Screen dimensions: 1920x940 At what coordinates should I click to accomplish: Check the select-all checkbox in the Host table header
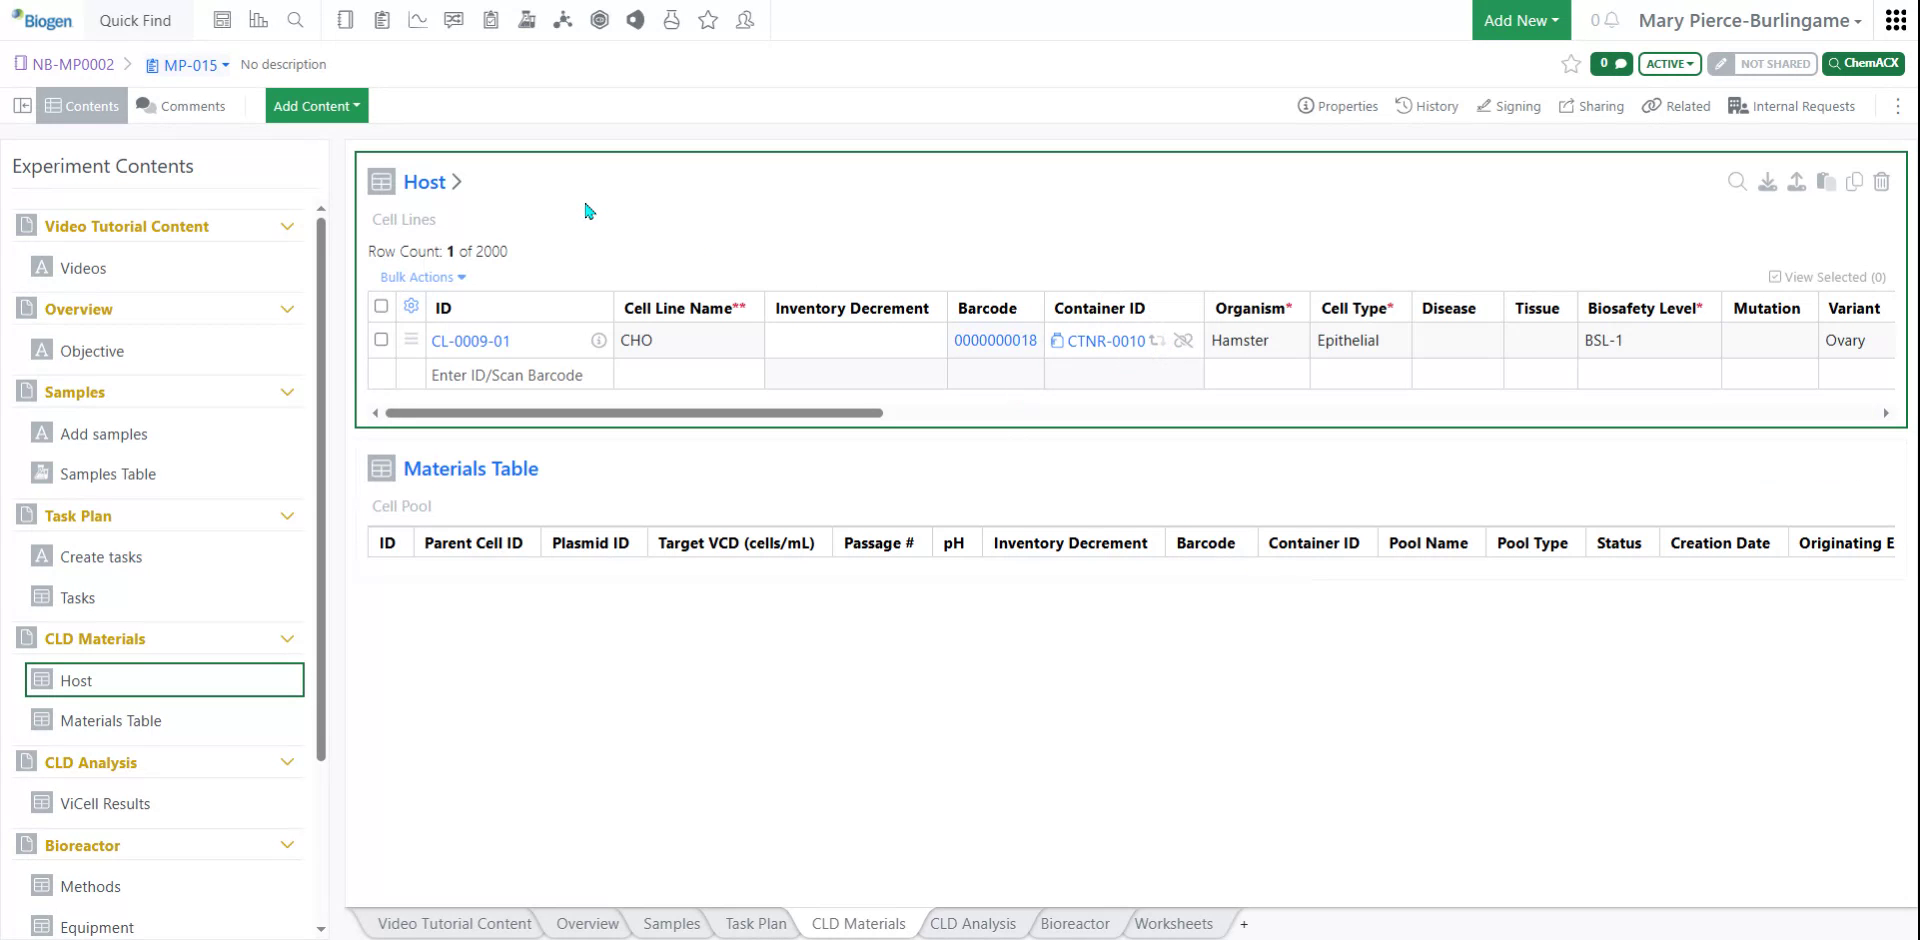click(x=381, y=307)
